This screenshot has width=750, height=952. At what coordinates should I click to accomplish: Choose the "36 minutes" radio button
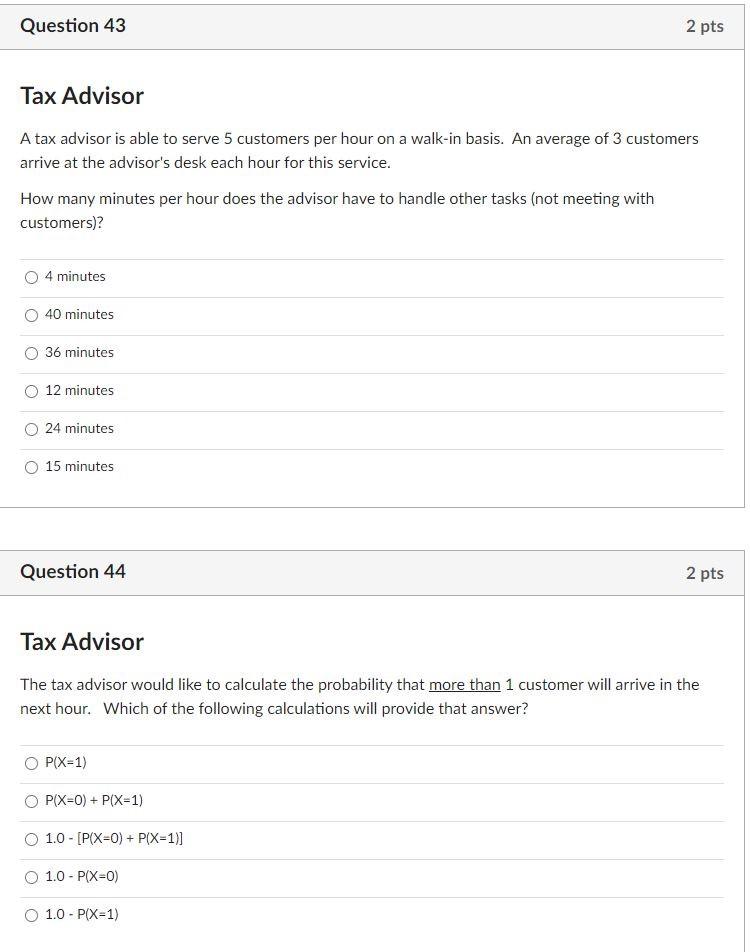(31, 352)
